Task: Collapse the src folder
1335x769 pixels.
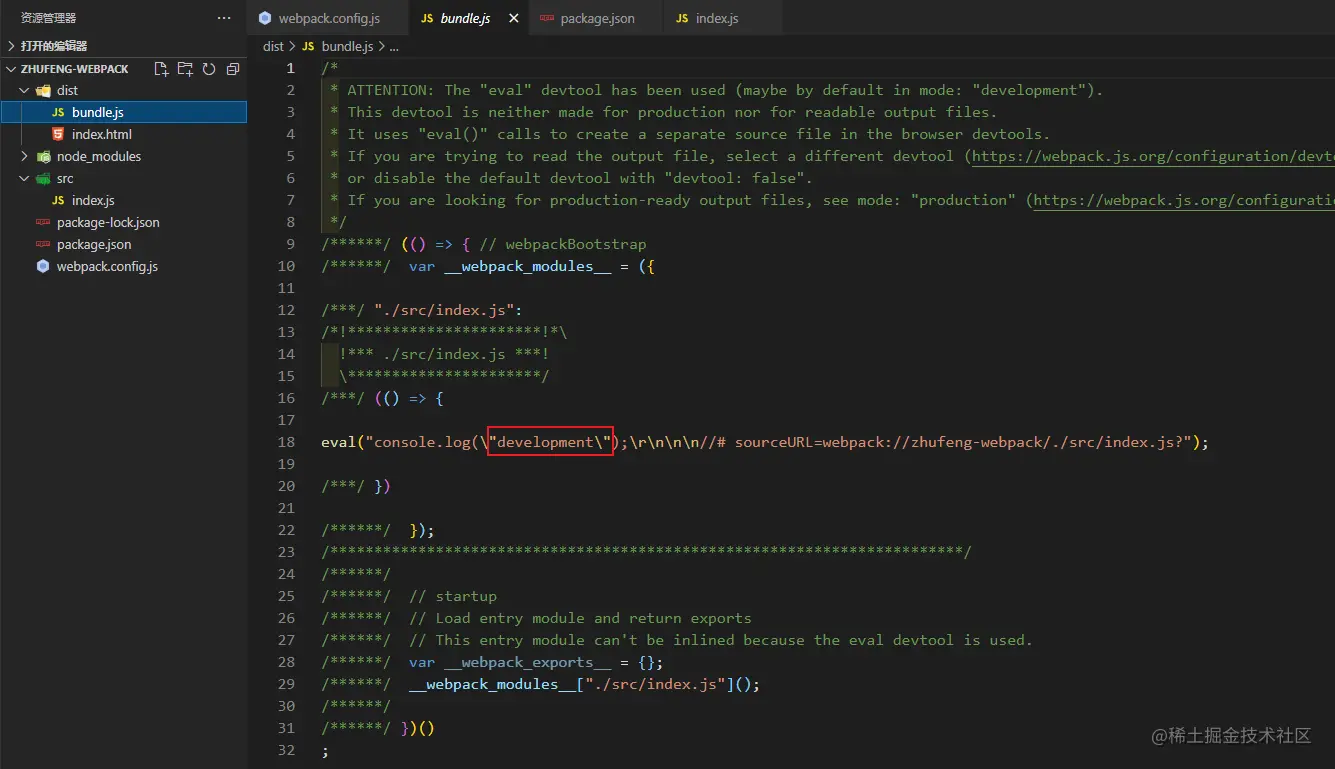Action: click(25, 179)
